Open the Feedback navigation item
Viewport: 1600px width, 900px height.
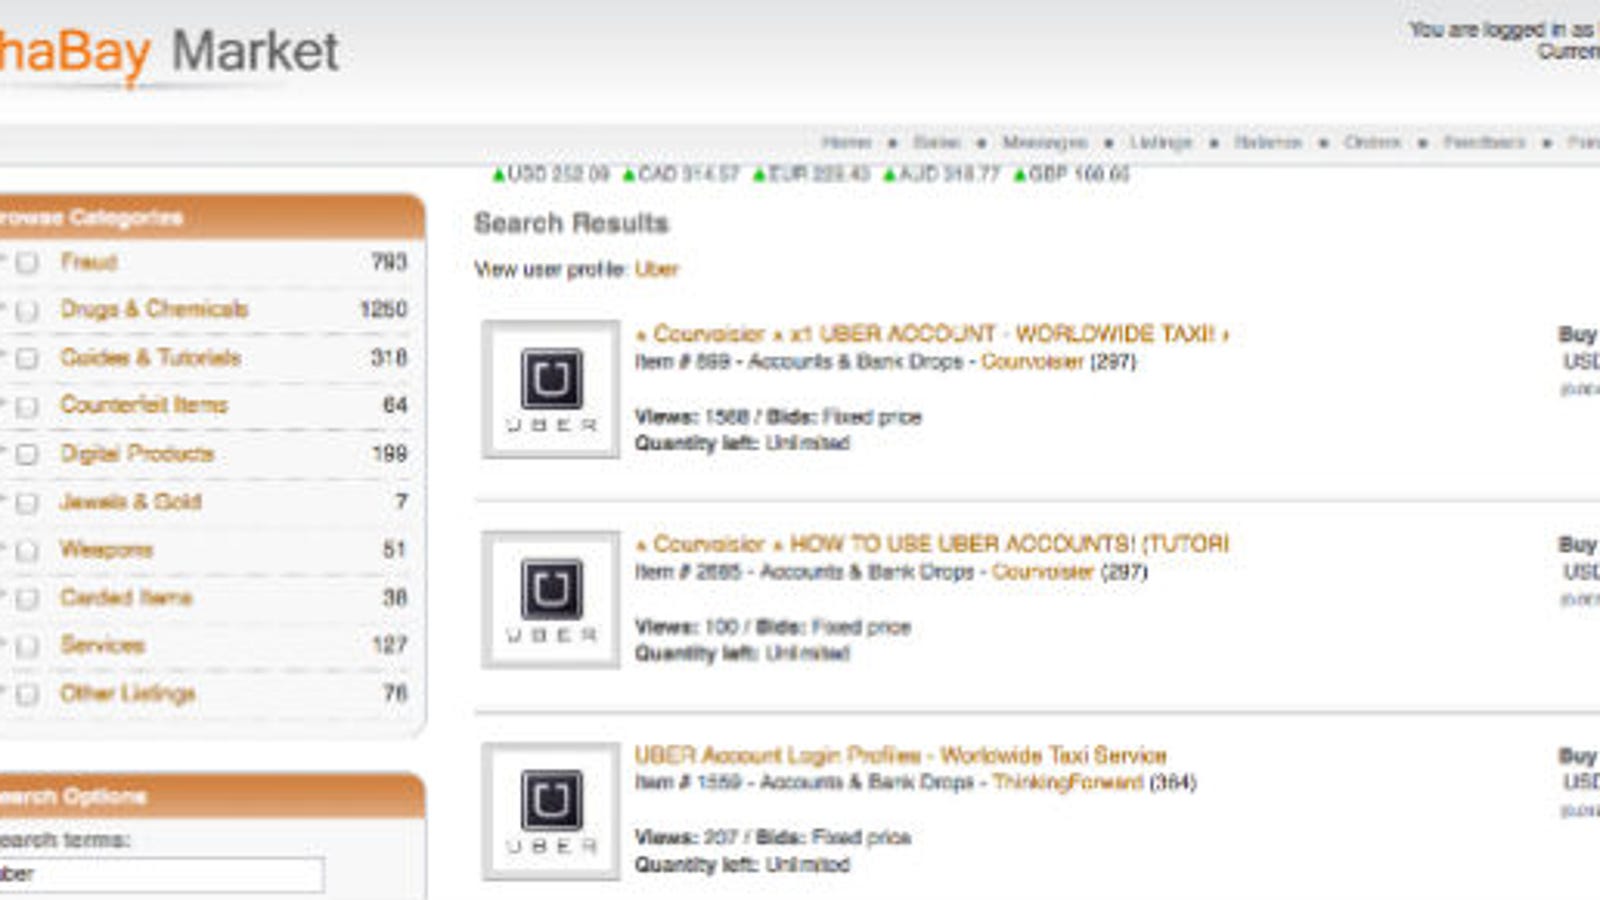(1484, 142)
